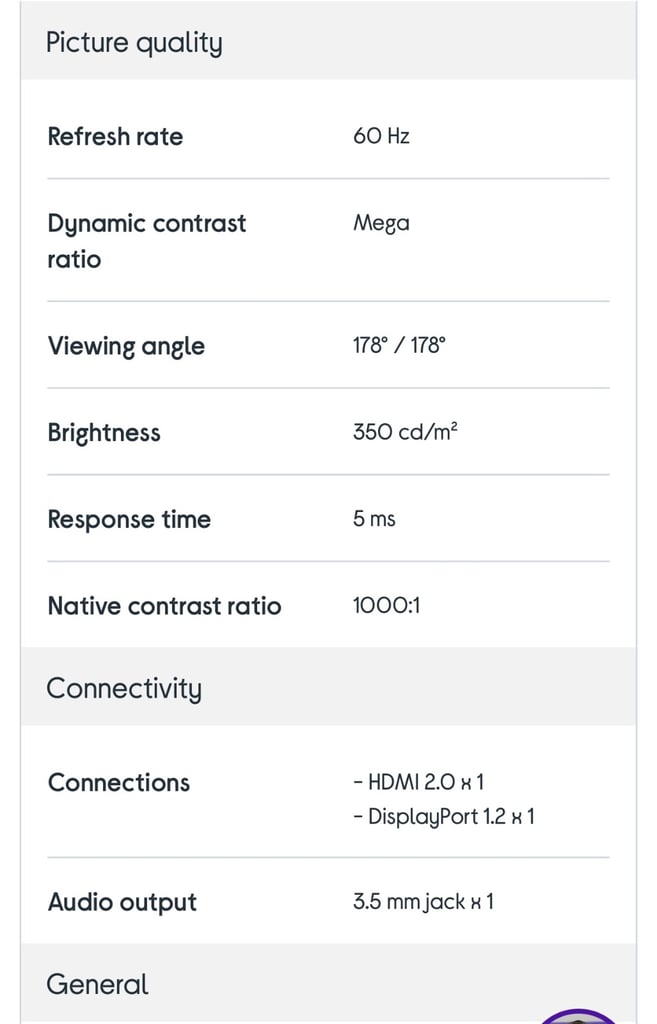The image size is (657, 1024).
Task: Select the Response time label
Action: click(129, 519)
